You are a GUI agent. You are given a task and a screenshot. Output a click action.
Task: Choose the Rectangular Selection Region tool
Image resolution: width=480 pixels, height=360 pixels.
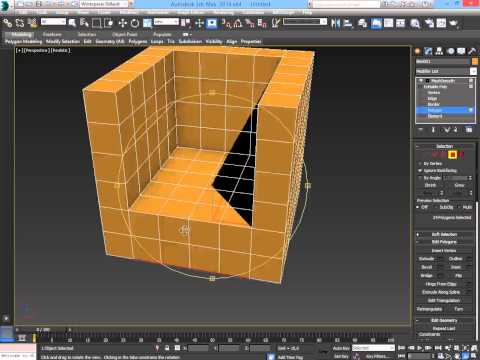coord(96,23)
